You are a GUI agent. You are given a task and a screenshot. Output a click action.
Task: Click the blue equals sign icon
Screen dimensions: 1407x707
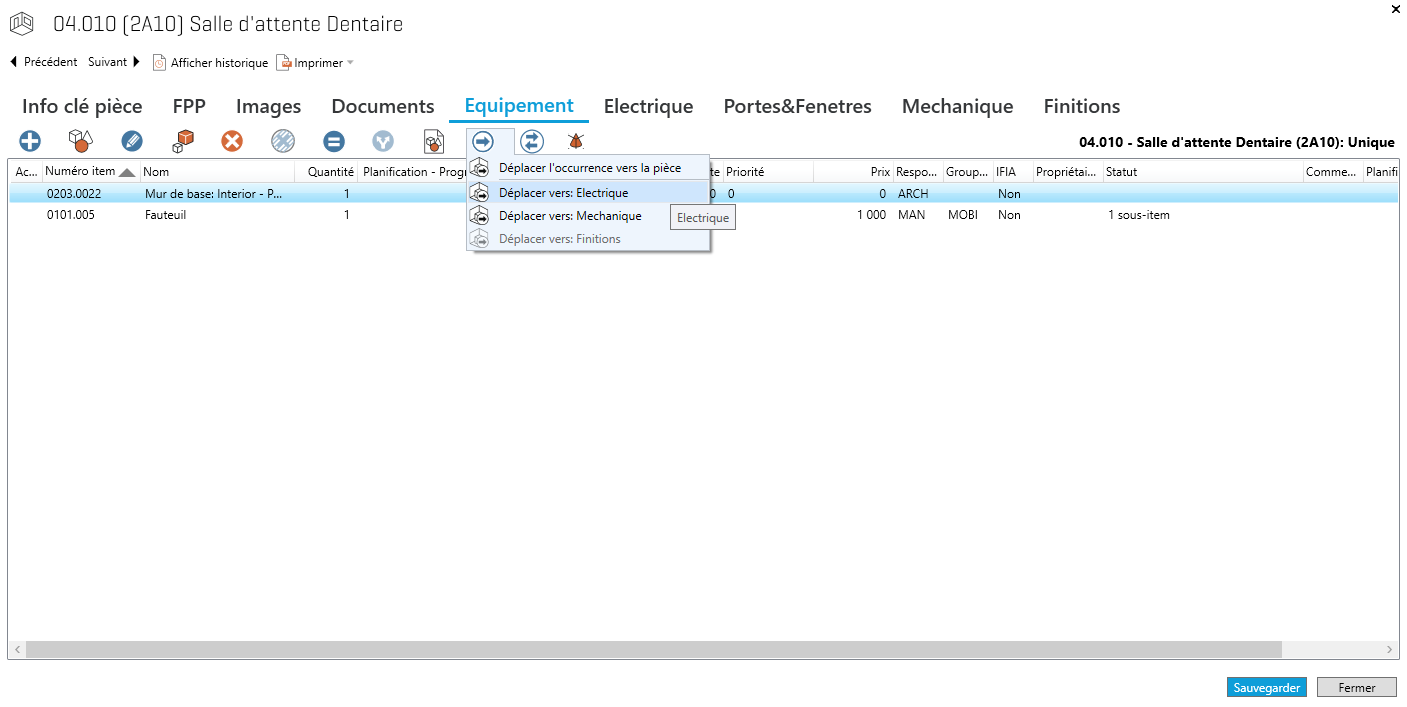pyautogui.click(x=334, y=142)
